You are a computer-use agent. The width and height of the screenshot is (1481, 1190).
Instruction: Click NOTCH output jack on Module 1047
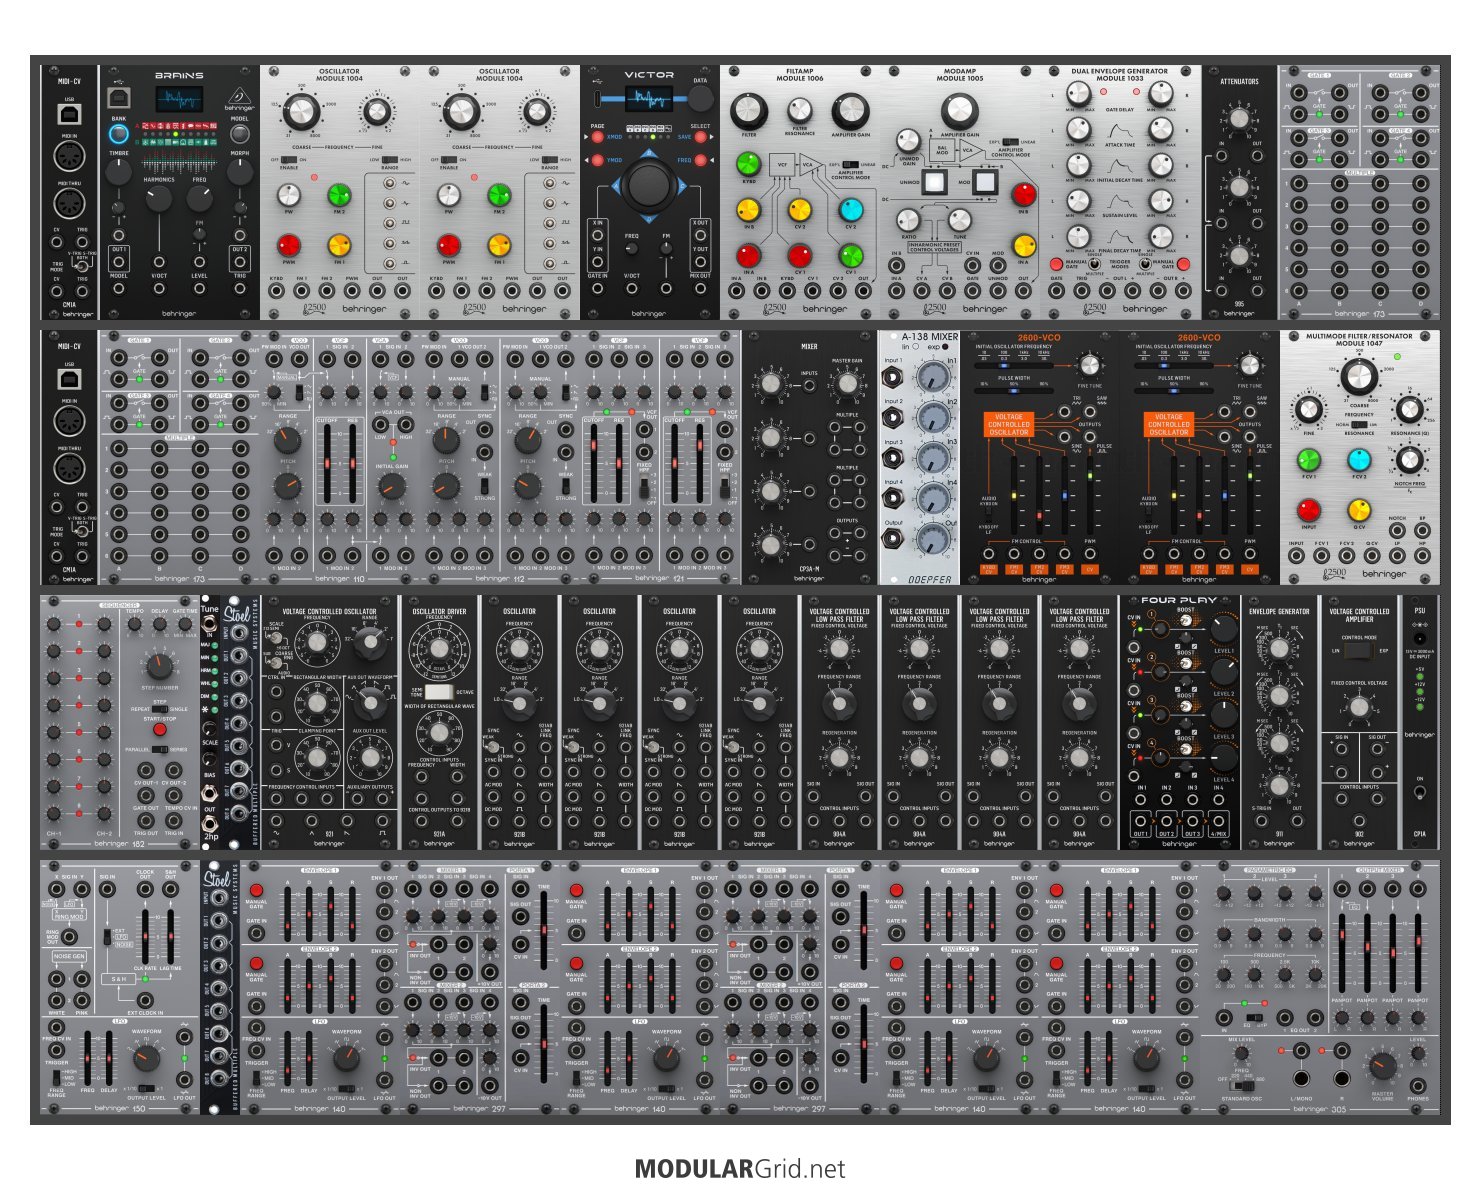point(1397,532)
